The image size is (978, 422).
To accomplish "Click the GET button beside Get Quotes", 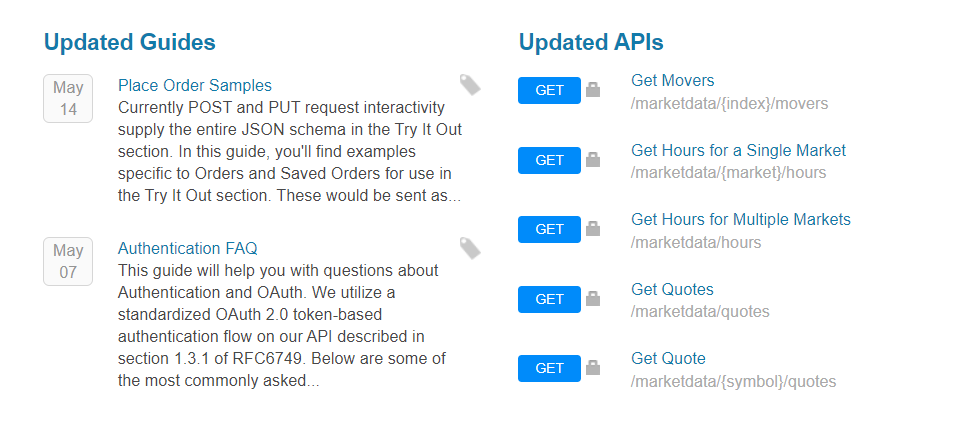I will coord(550,299).
